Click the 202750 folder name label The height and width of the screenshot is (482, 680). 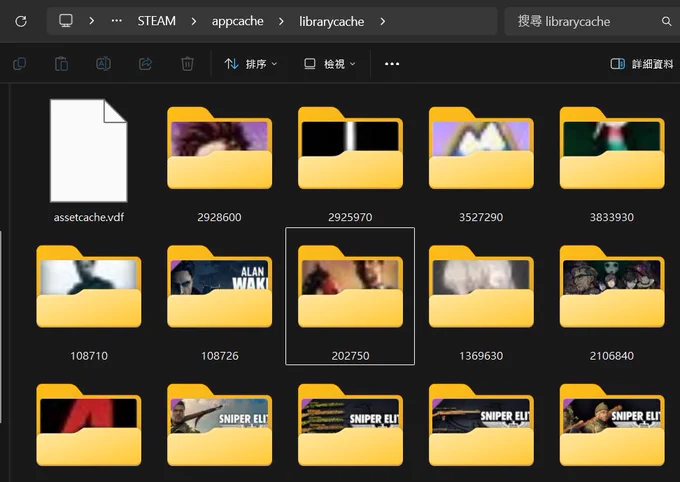pyautogui.click(x=350, y=356)
